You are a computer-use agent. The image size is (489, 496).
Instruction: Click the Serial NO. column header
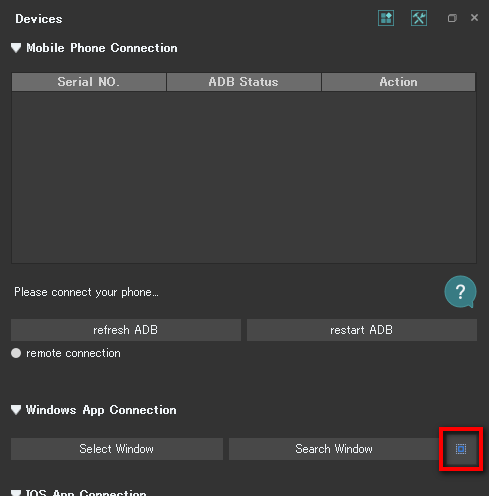point(89,82)
